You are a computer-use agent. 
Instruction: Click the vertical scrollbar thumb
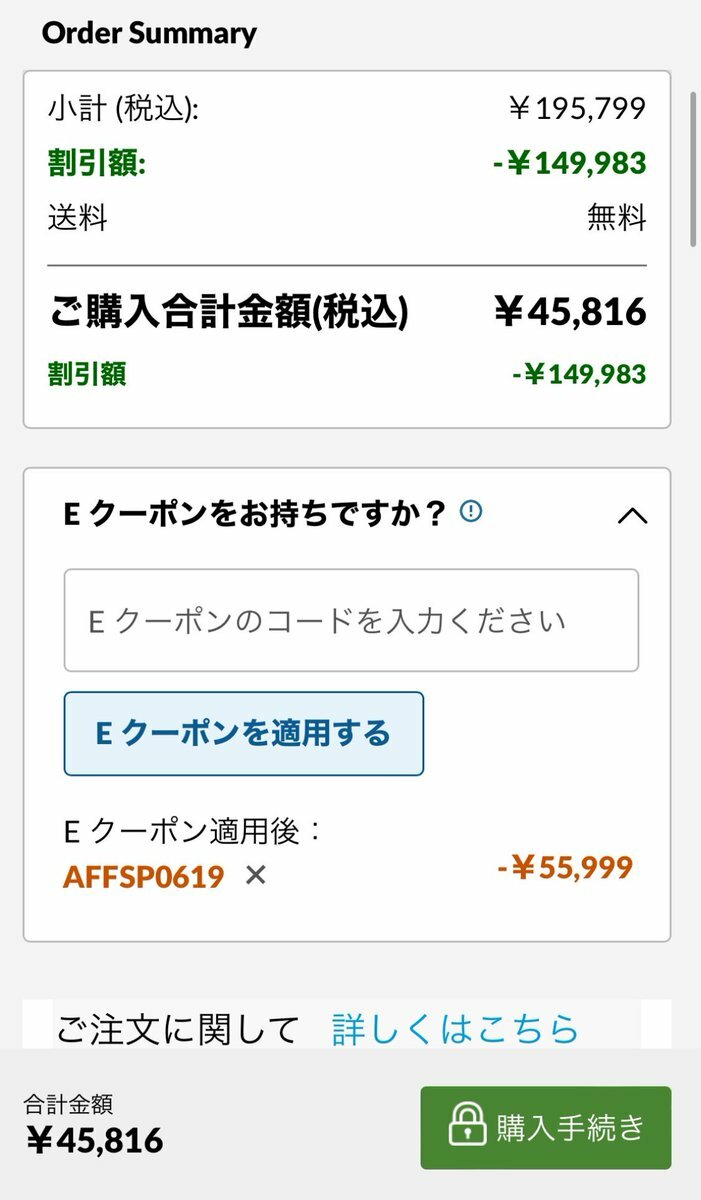693,168
